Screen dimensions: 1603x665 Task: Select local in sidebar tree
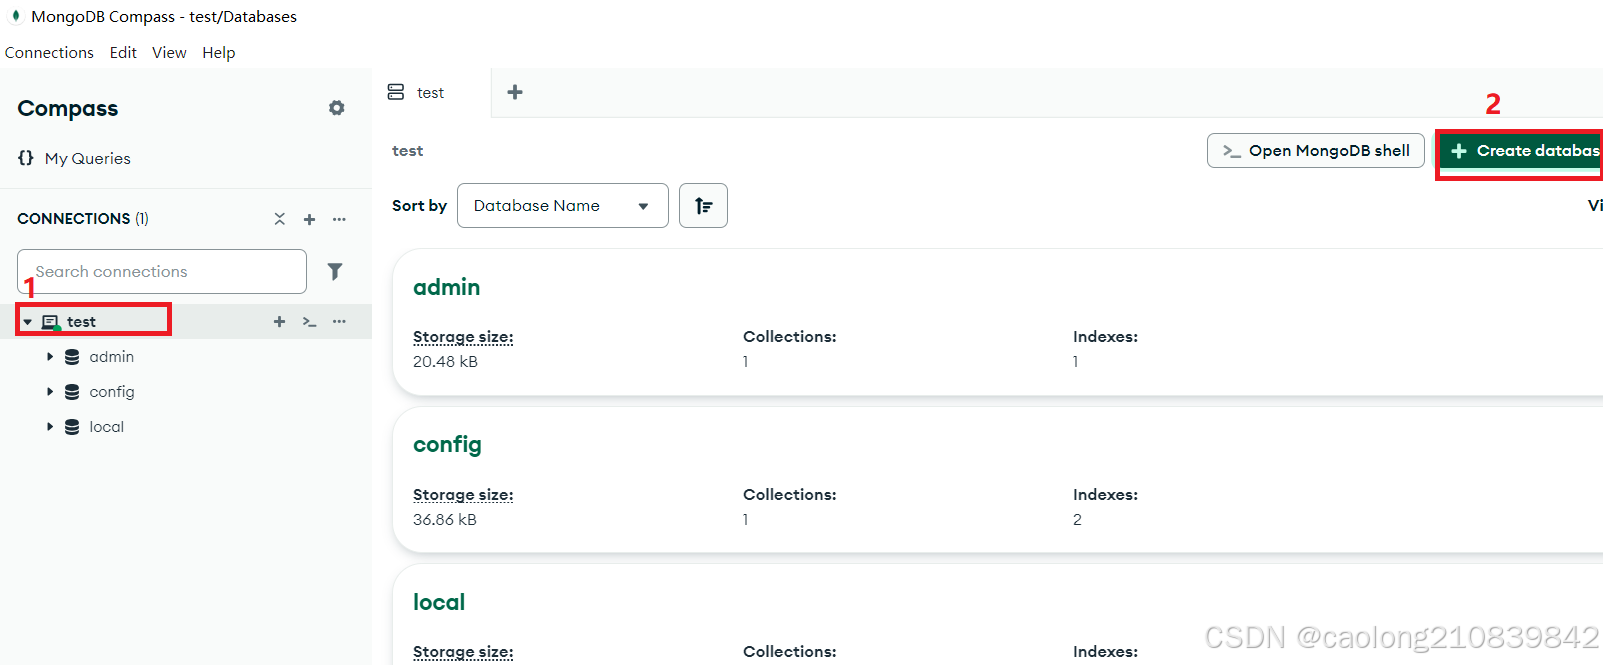[x=107, y=427]
